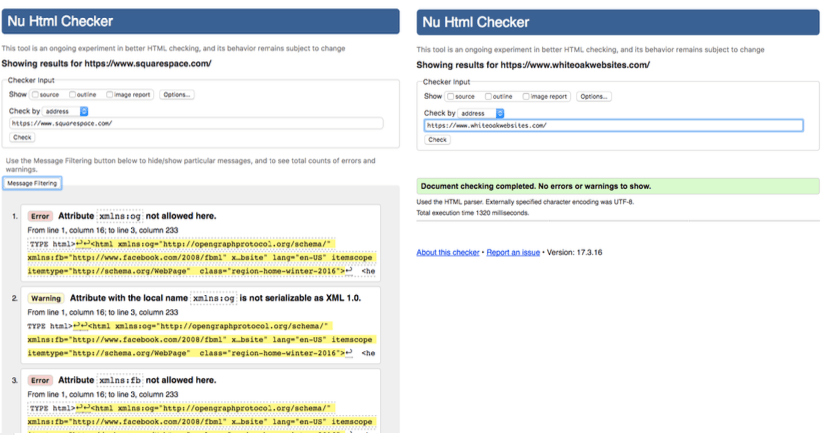Open the 'Report an issue' link
The width and height of the screenshot is (826, 435).
pos(513,252)
